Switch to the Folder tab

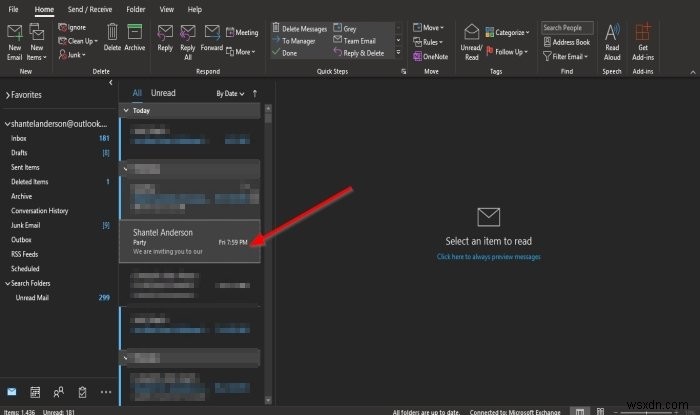point(135,9)
